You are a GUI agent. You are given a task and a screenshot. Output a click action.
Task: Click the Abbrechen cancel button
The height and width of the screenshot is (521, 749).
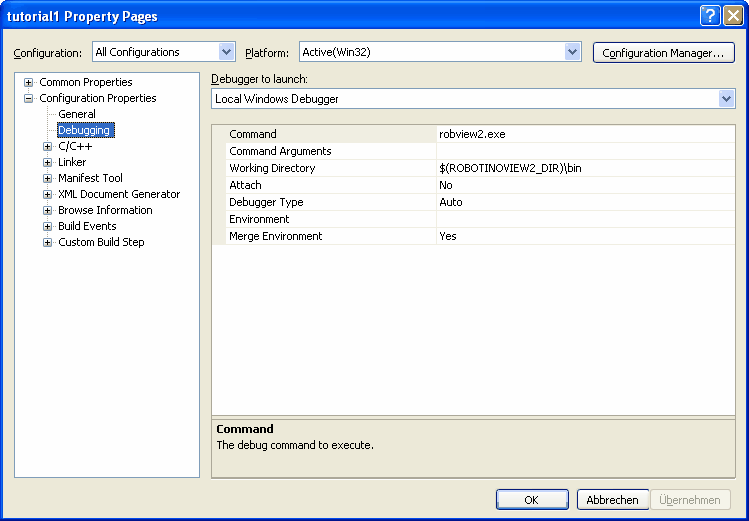pyautogui.click(x=612, y=500)
